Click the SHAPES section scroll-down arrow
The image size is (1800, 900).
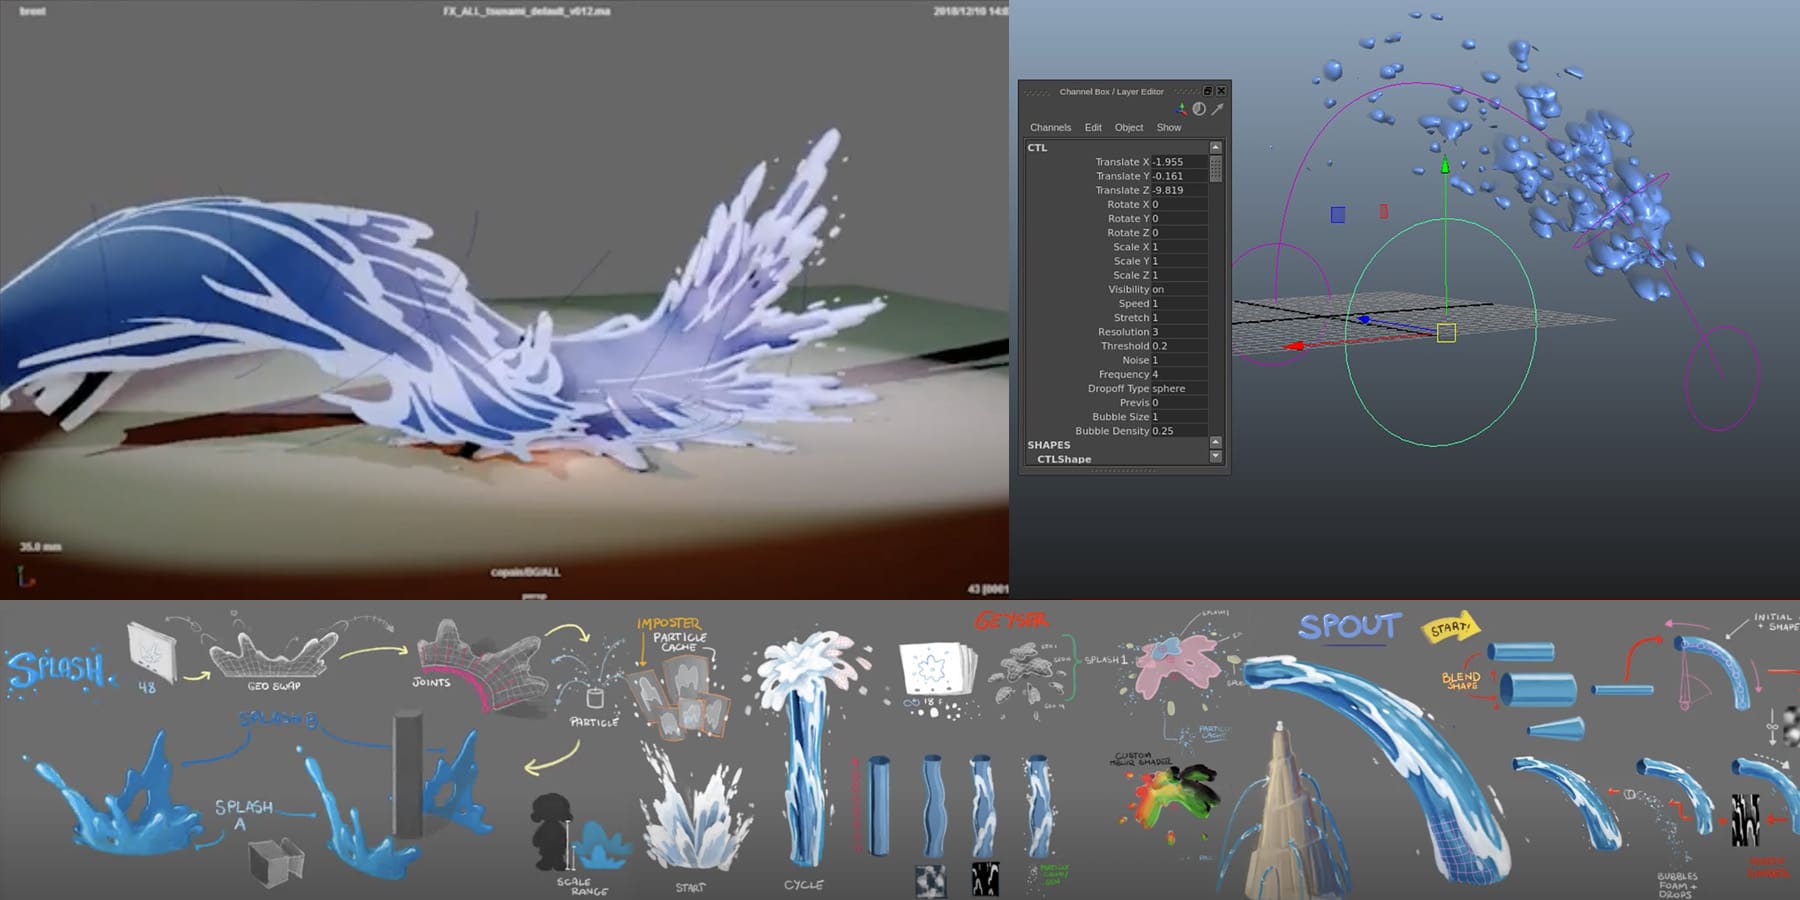[x=1216, y=456]
